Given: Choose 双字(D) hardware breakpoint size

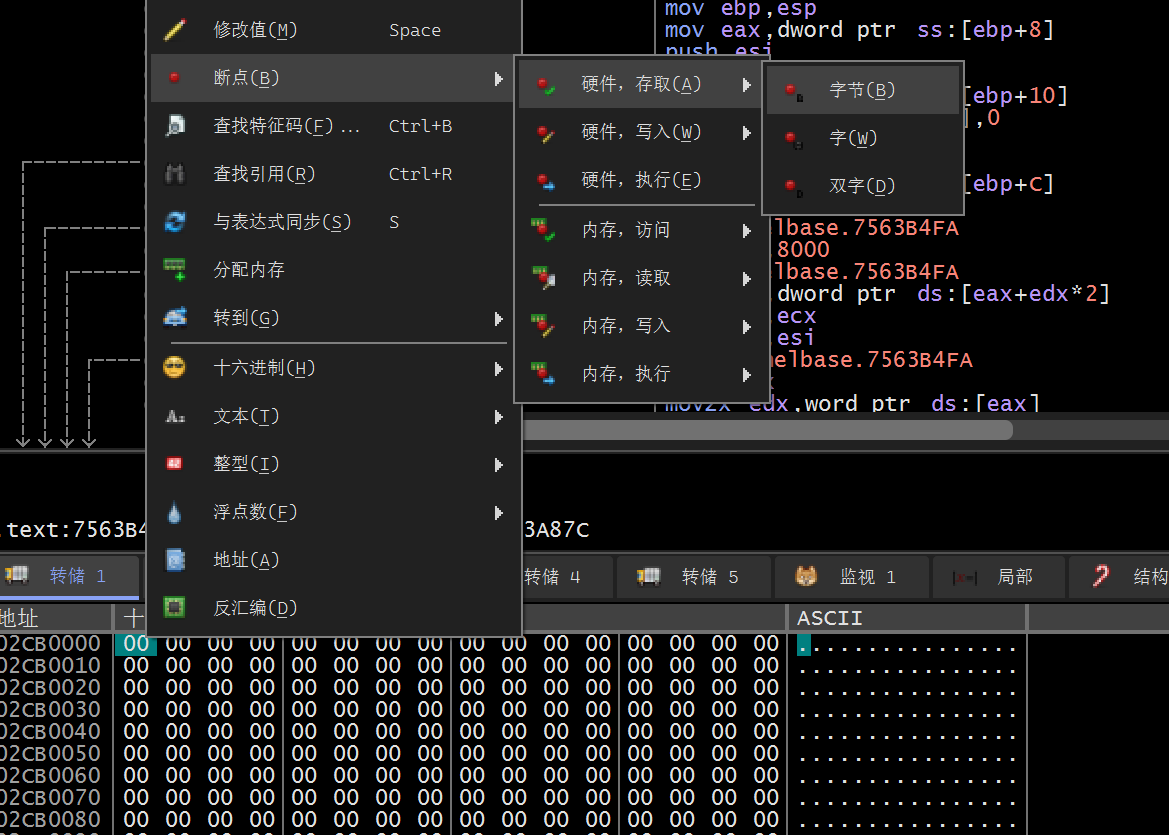Looking at the screenshot, I should pyautogui.click(x=863, y=186).
